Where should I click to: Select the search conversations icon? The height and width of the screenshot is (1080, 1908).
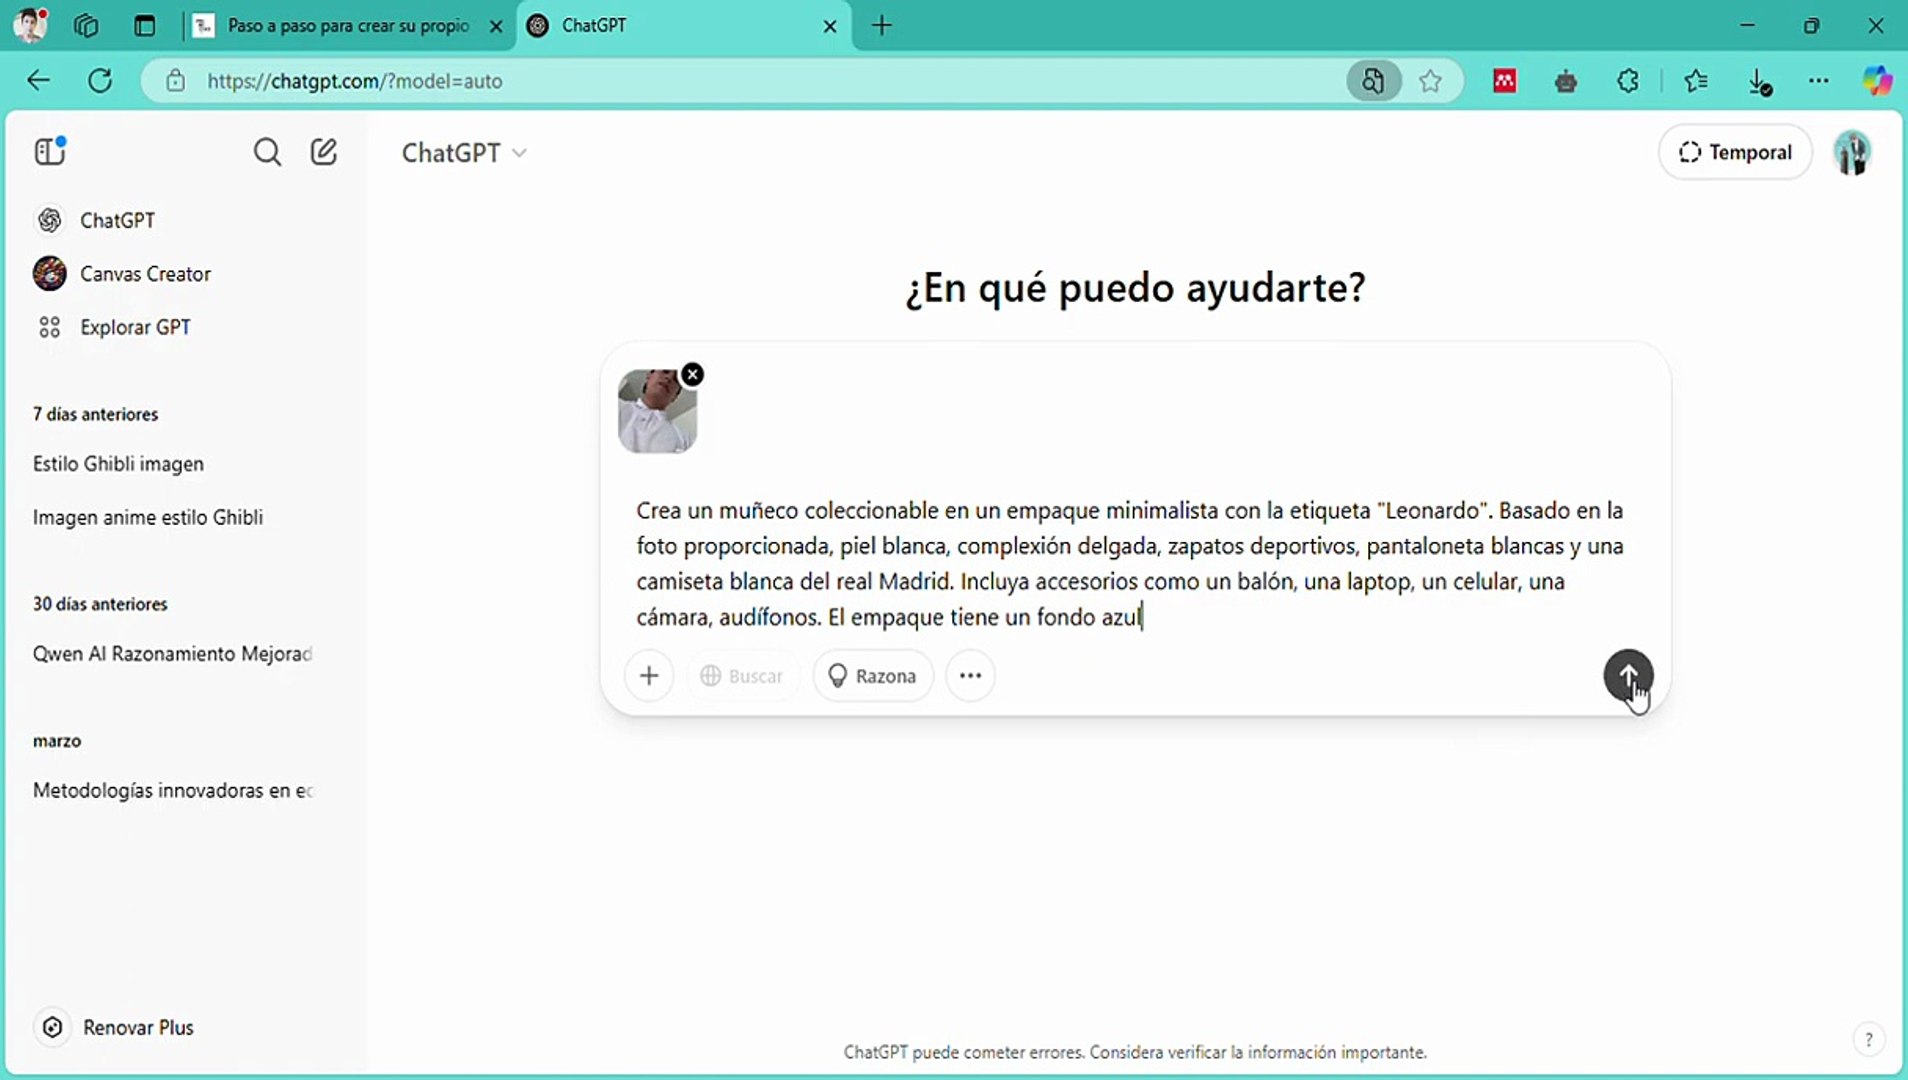click(267, 152)
